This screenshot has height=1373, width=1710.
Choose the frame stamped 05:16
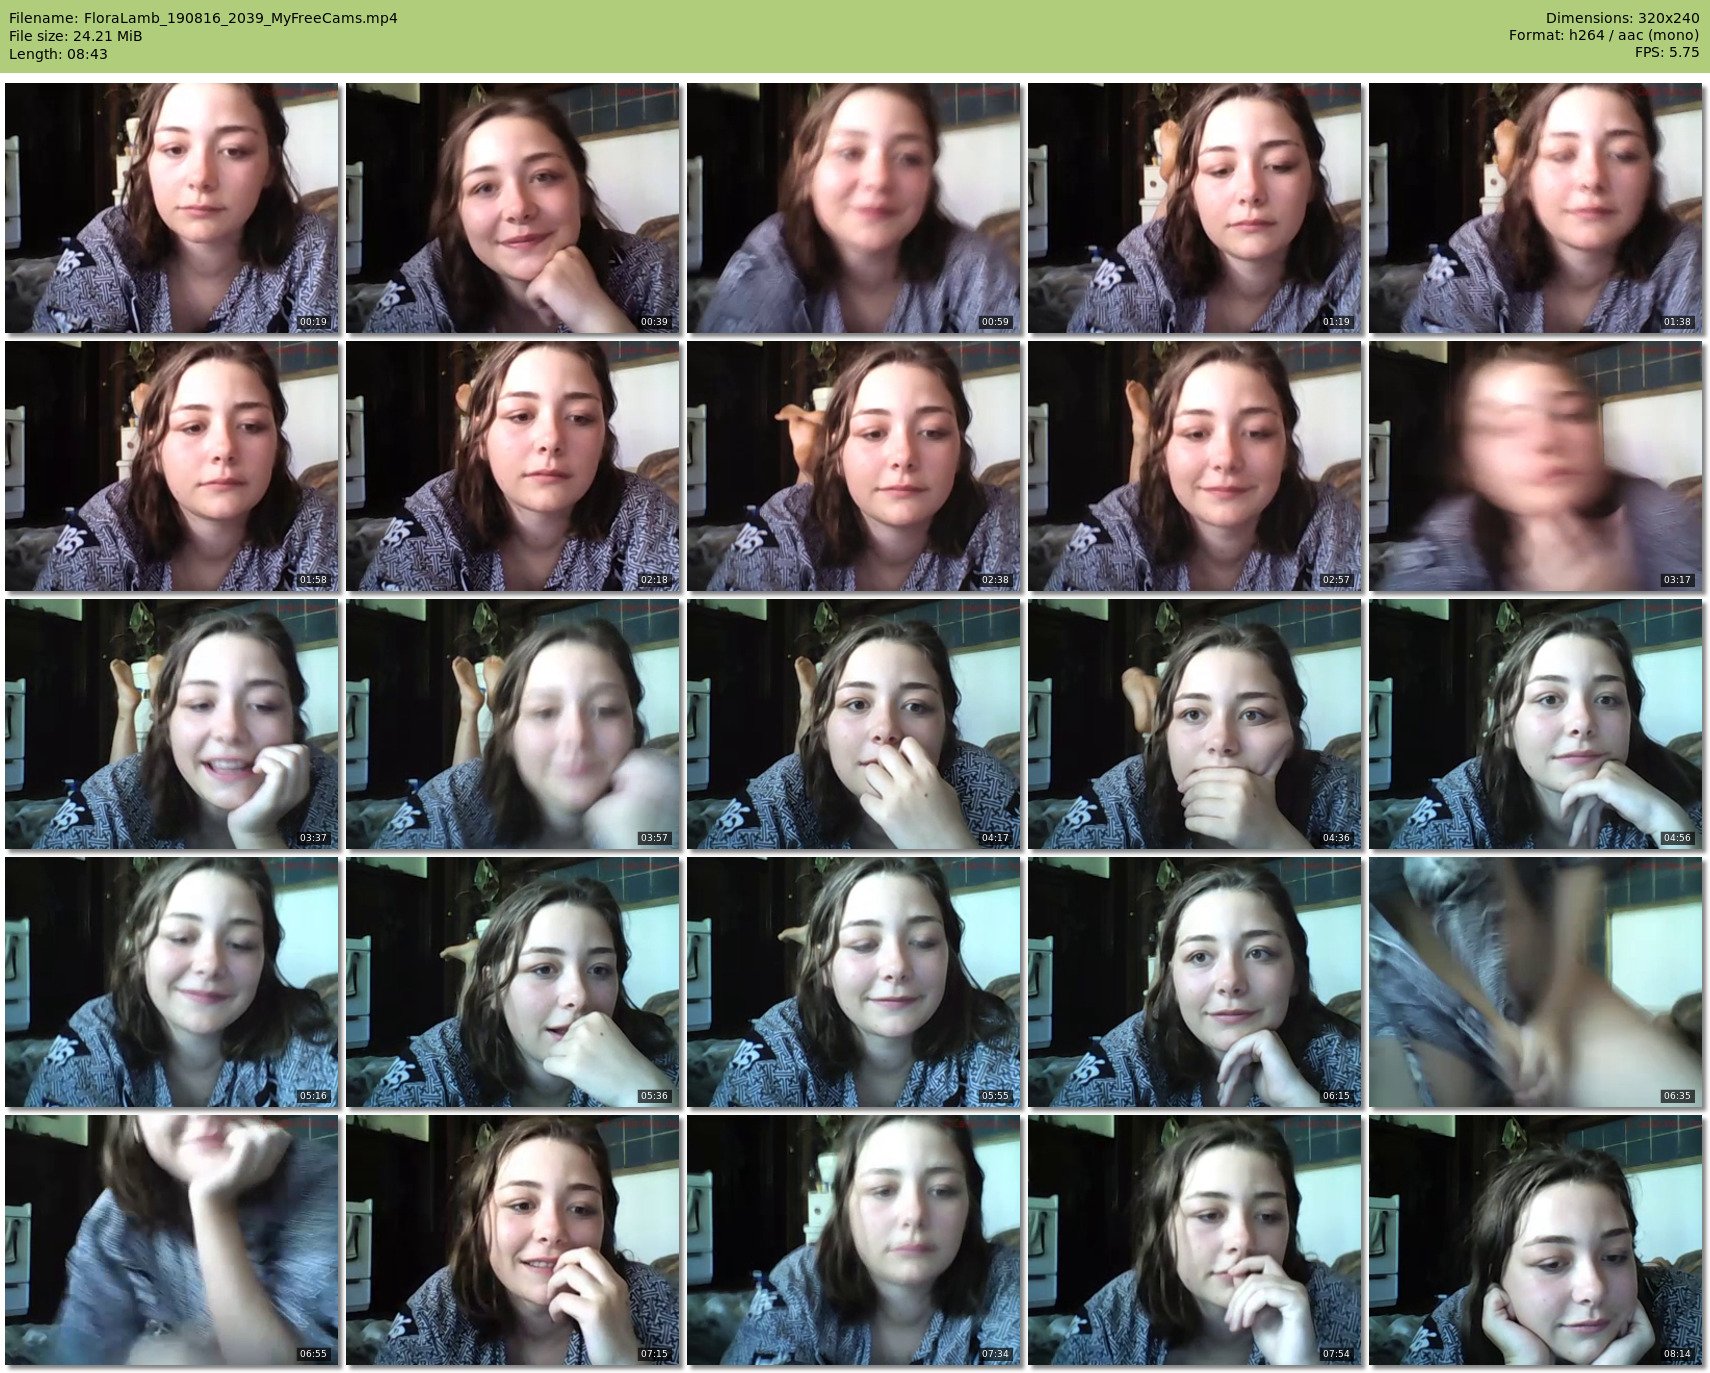[171, 982]
